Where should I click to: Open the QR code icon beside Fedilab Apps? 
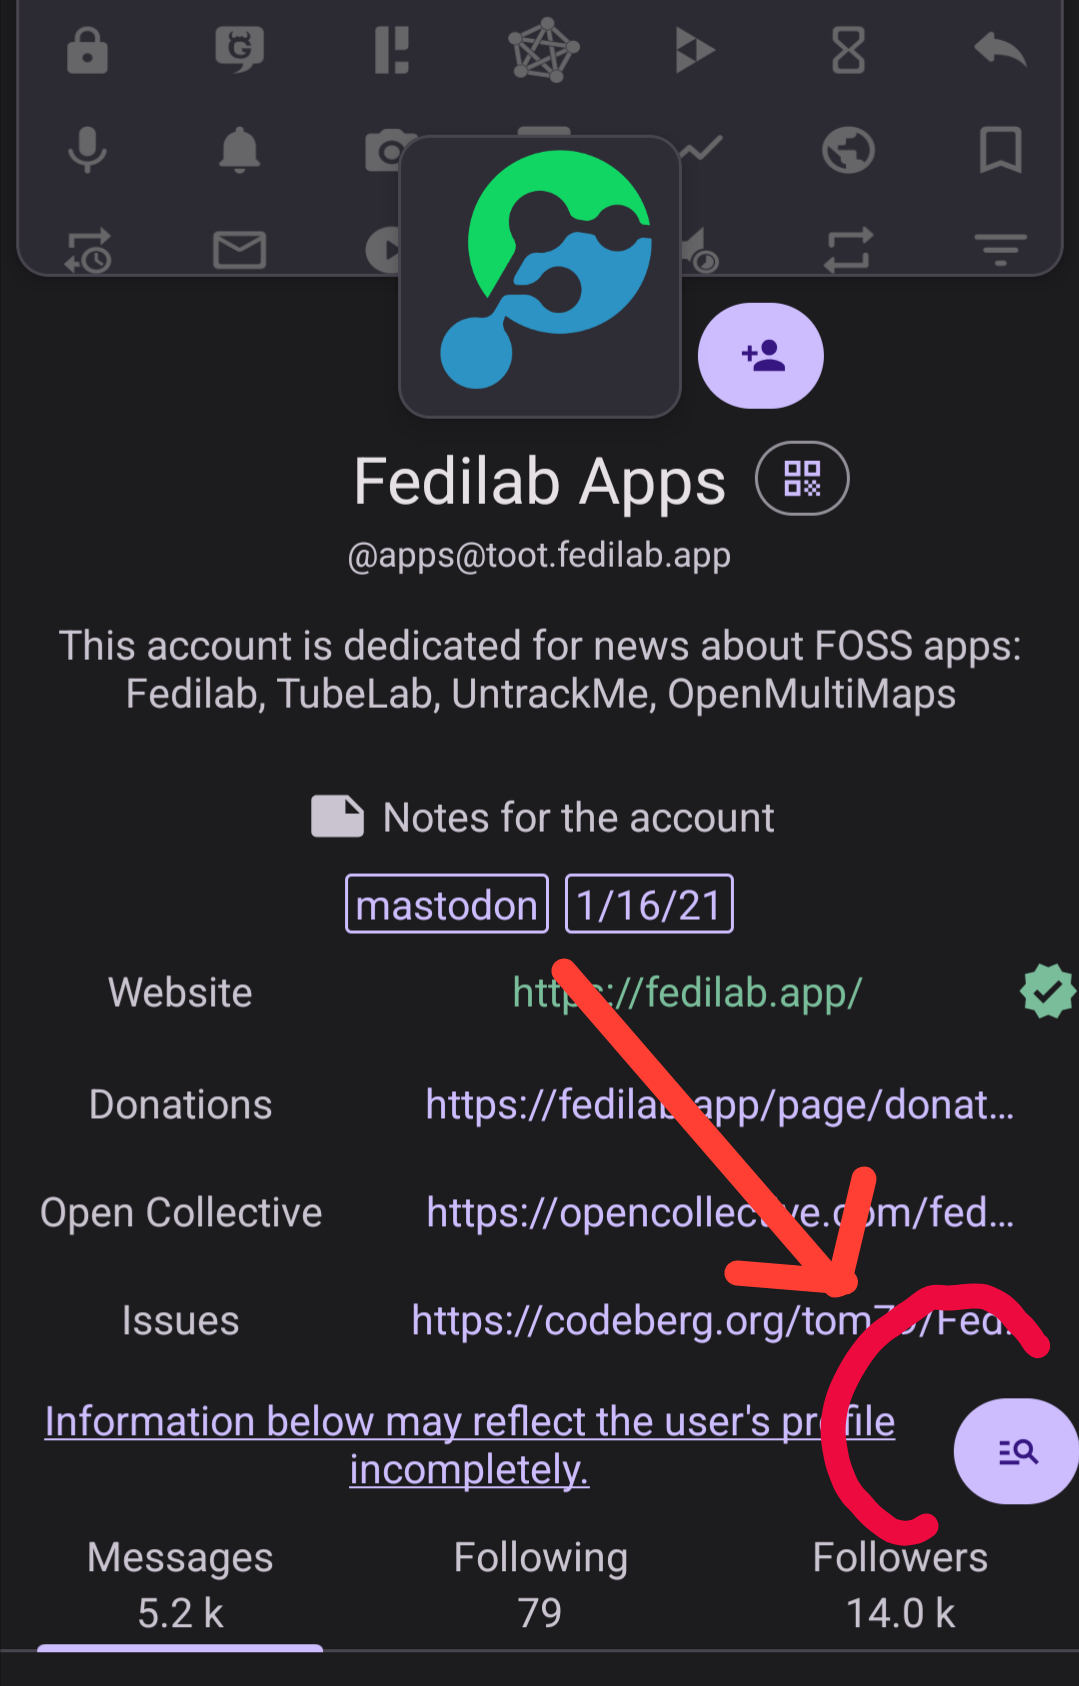(802, 479)
